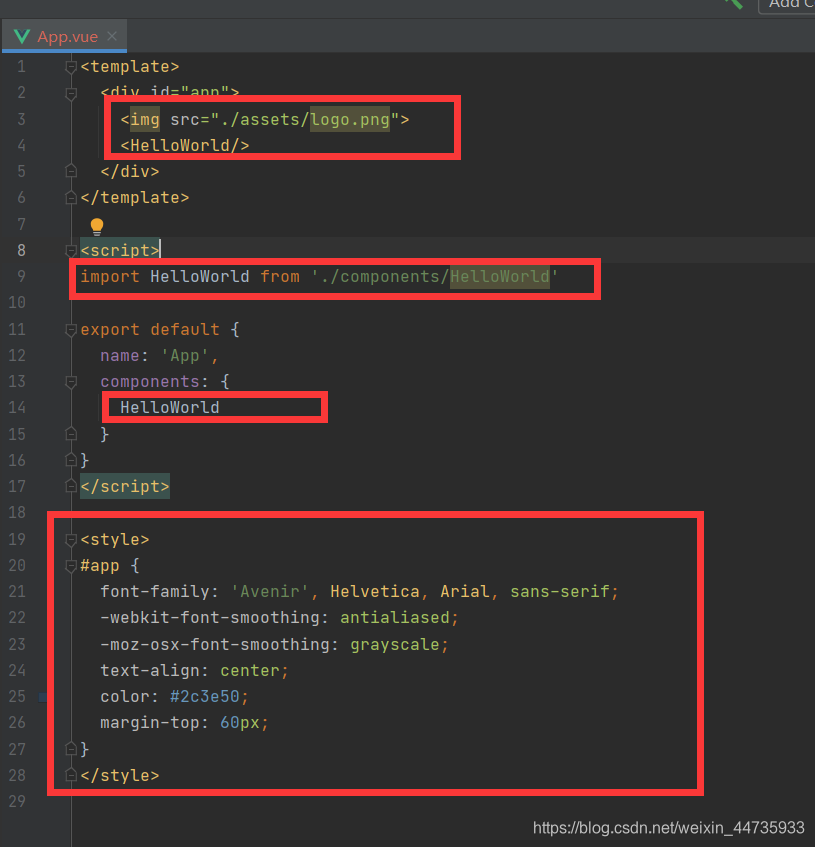
Task: Click the import keyword on line 9
Action: click(110, 277)
